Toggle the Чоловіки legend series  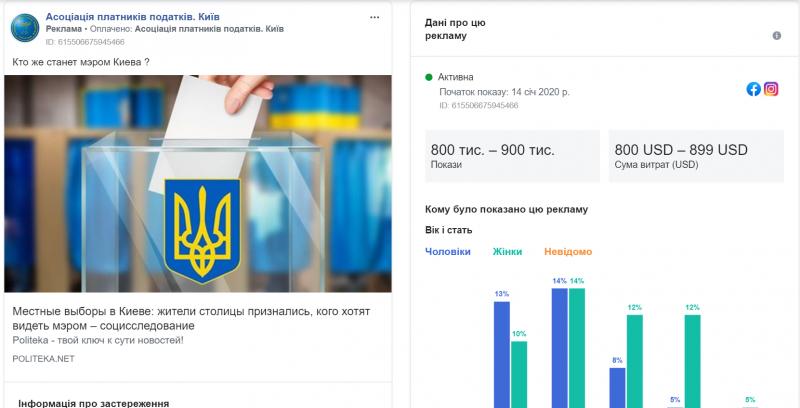coord(447,252)
